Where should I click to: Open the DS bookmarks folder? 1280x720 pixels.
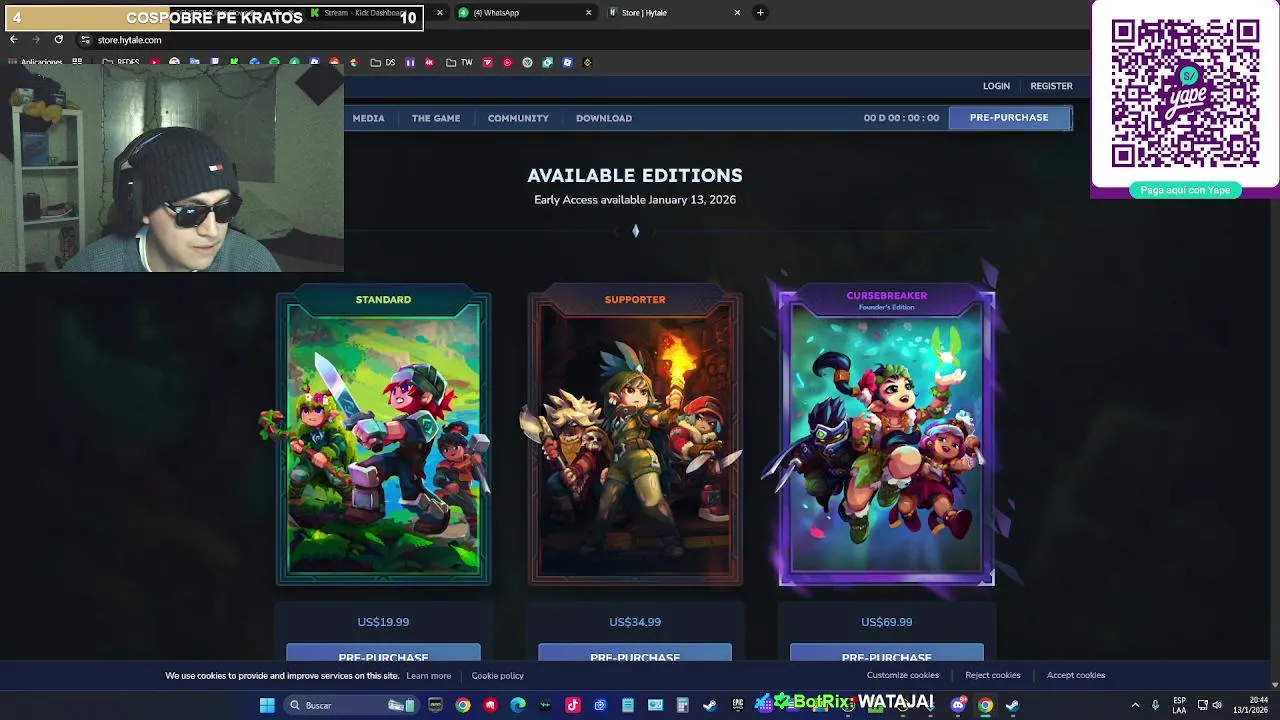pos(383,62)
